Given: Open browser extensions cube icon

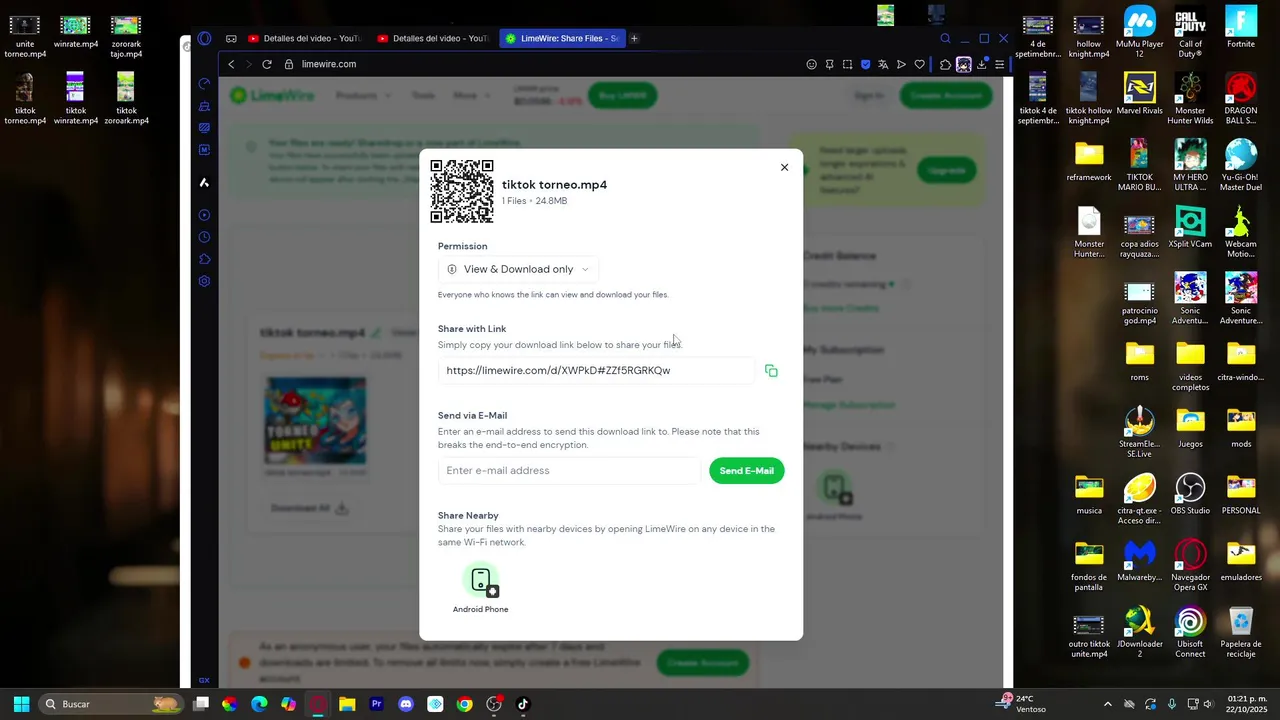Looking at the screenshot, I should 945,64.
